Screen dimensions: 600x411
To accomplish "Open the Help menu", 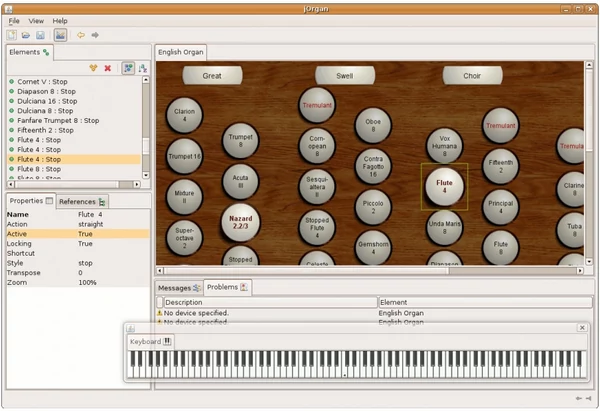I will pyautogui.click(x=60, y=21).
